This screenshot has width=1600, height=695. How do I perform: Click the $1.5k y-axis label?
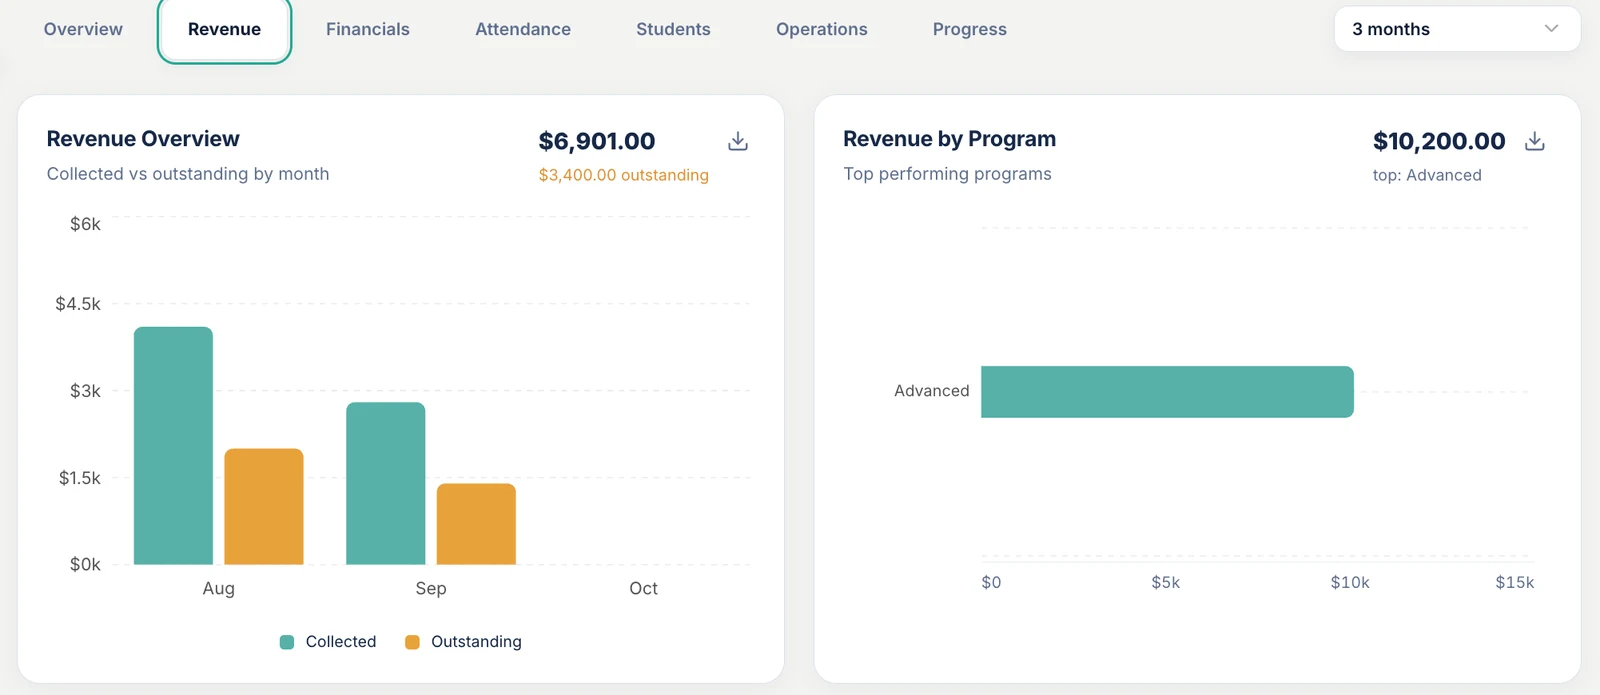[x=79, y=478]
